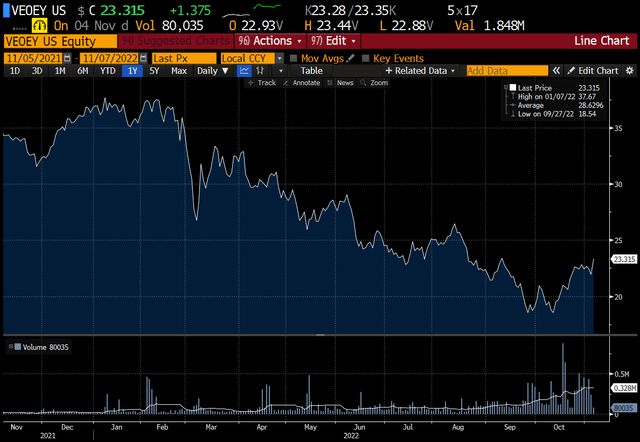Toggle the Last Price legend checkbox

coord(513,87)
